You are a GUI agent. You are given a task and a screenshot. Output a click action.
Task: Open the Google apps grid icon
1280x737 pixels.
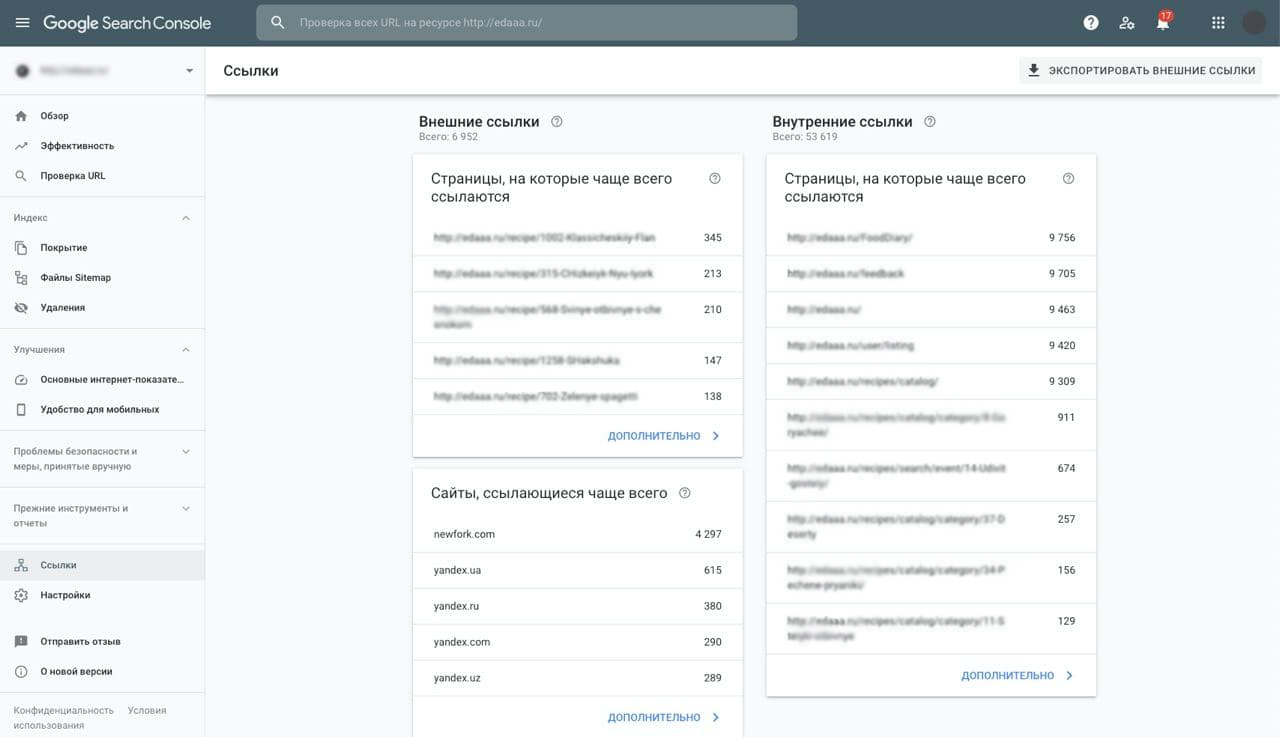pos(1218,23)
